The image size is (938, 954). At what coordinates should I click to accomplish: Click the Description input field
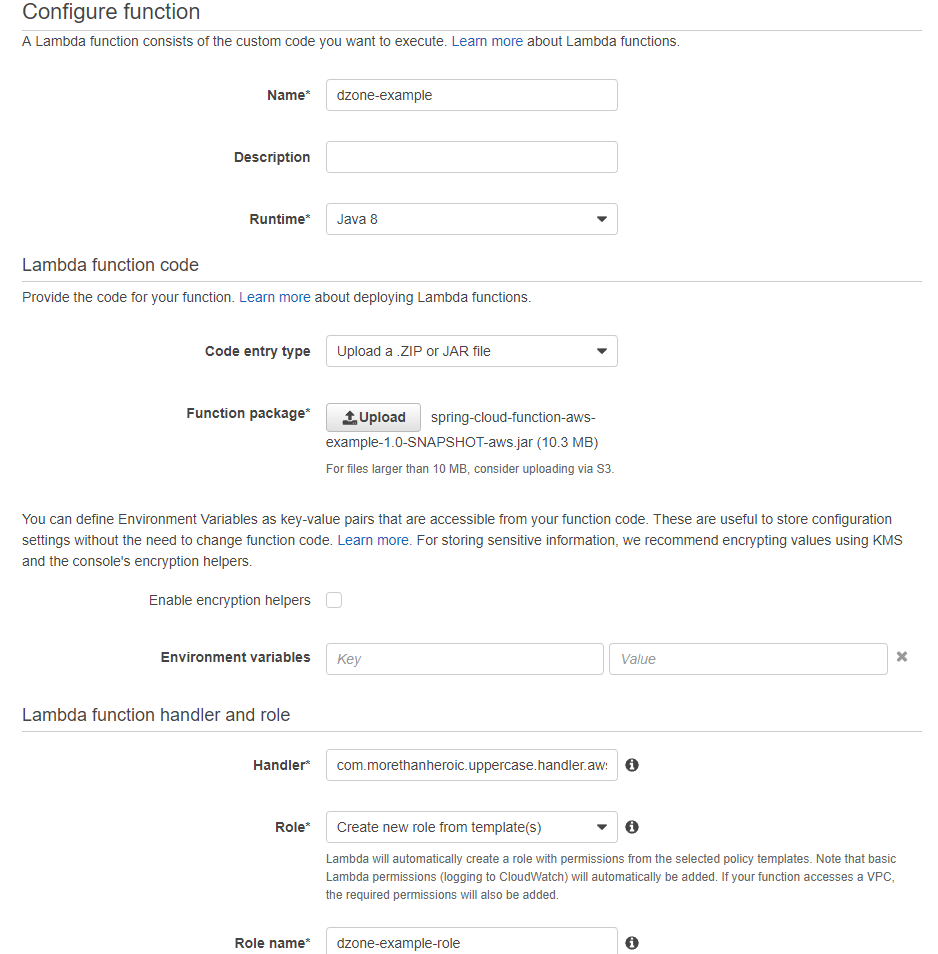tap(471, 157)
